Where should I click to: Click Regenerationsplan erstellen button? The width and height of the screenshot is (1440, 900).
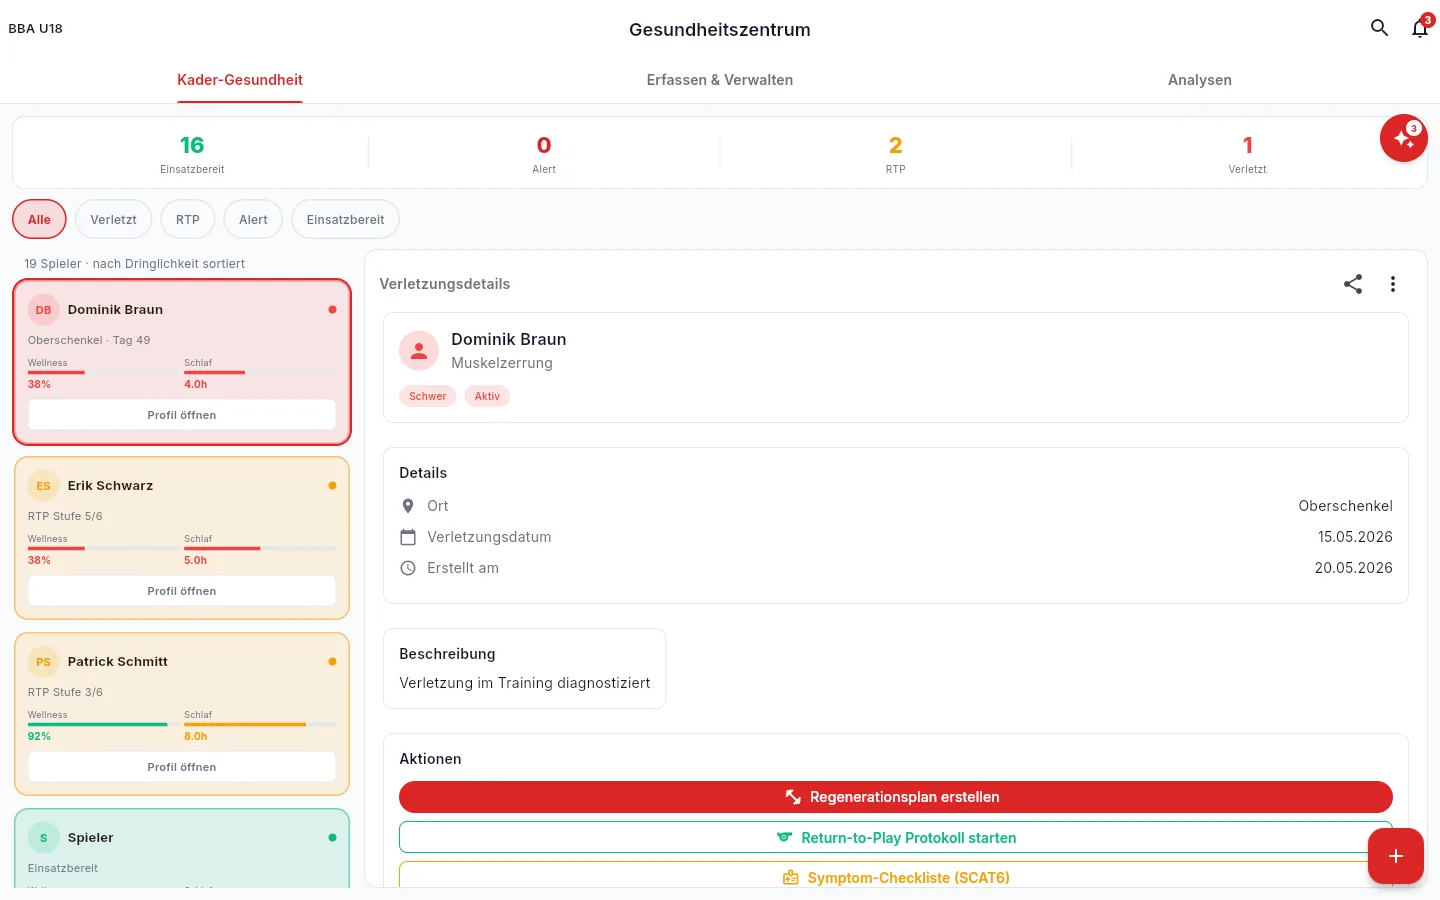pyautogui.click(x=896, y=797)
